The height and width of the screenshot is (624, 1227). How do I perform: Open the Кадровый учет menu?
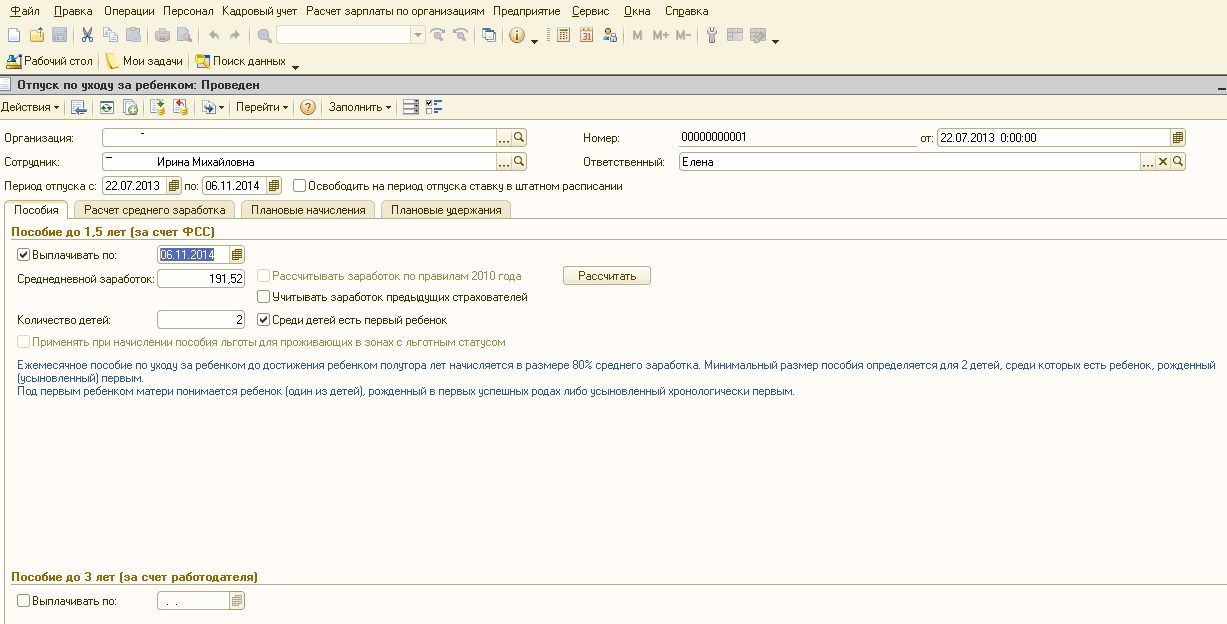(x=259, y=11)
